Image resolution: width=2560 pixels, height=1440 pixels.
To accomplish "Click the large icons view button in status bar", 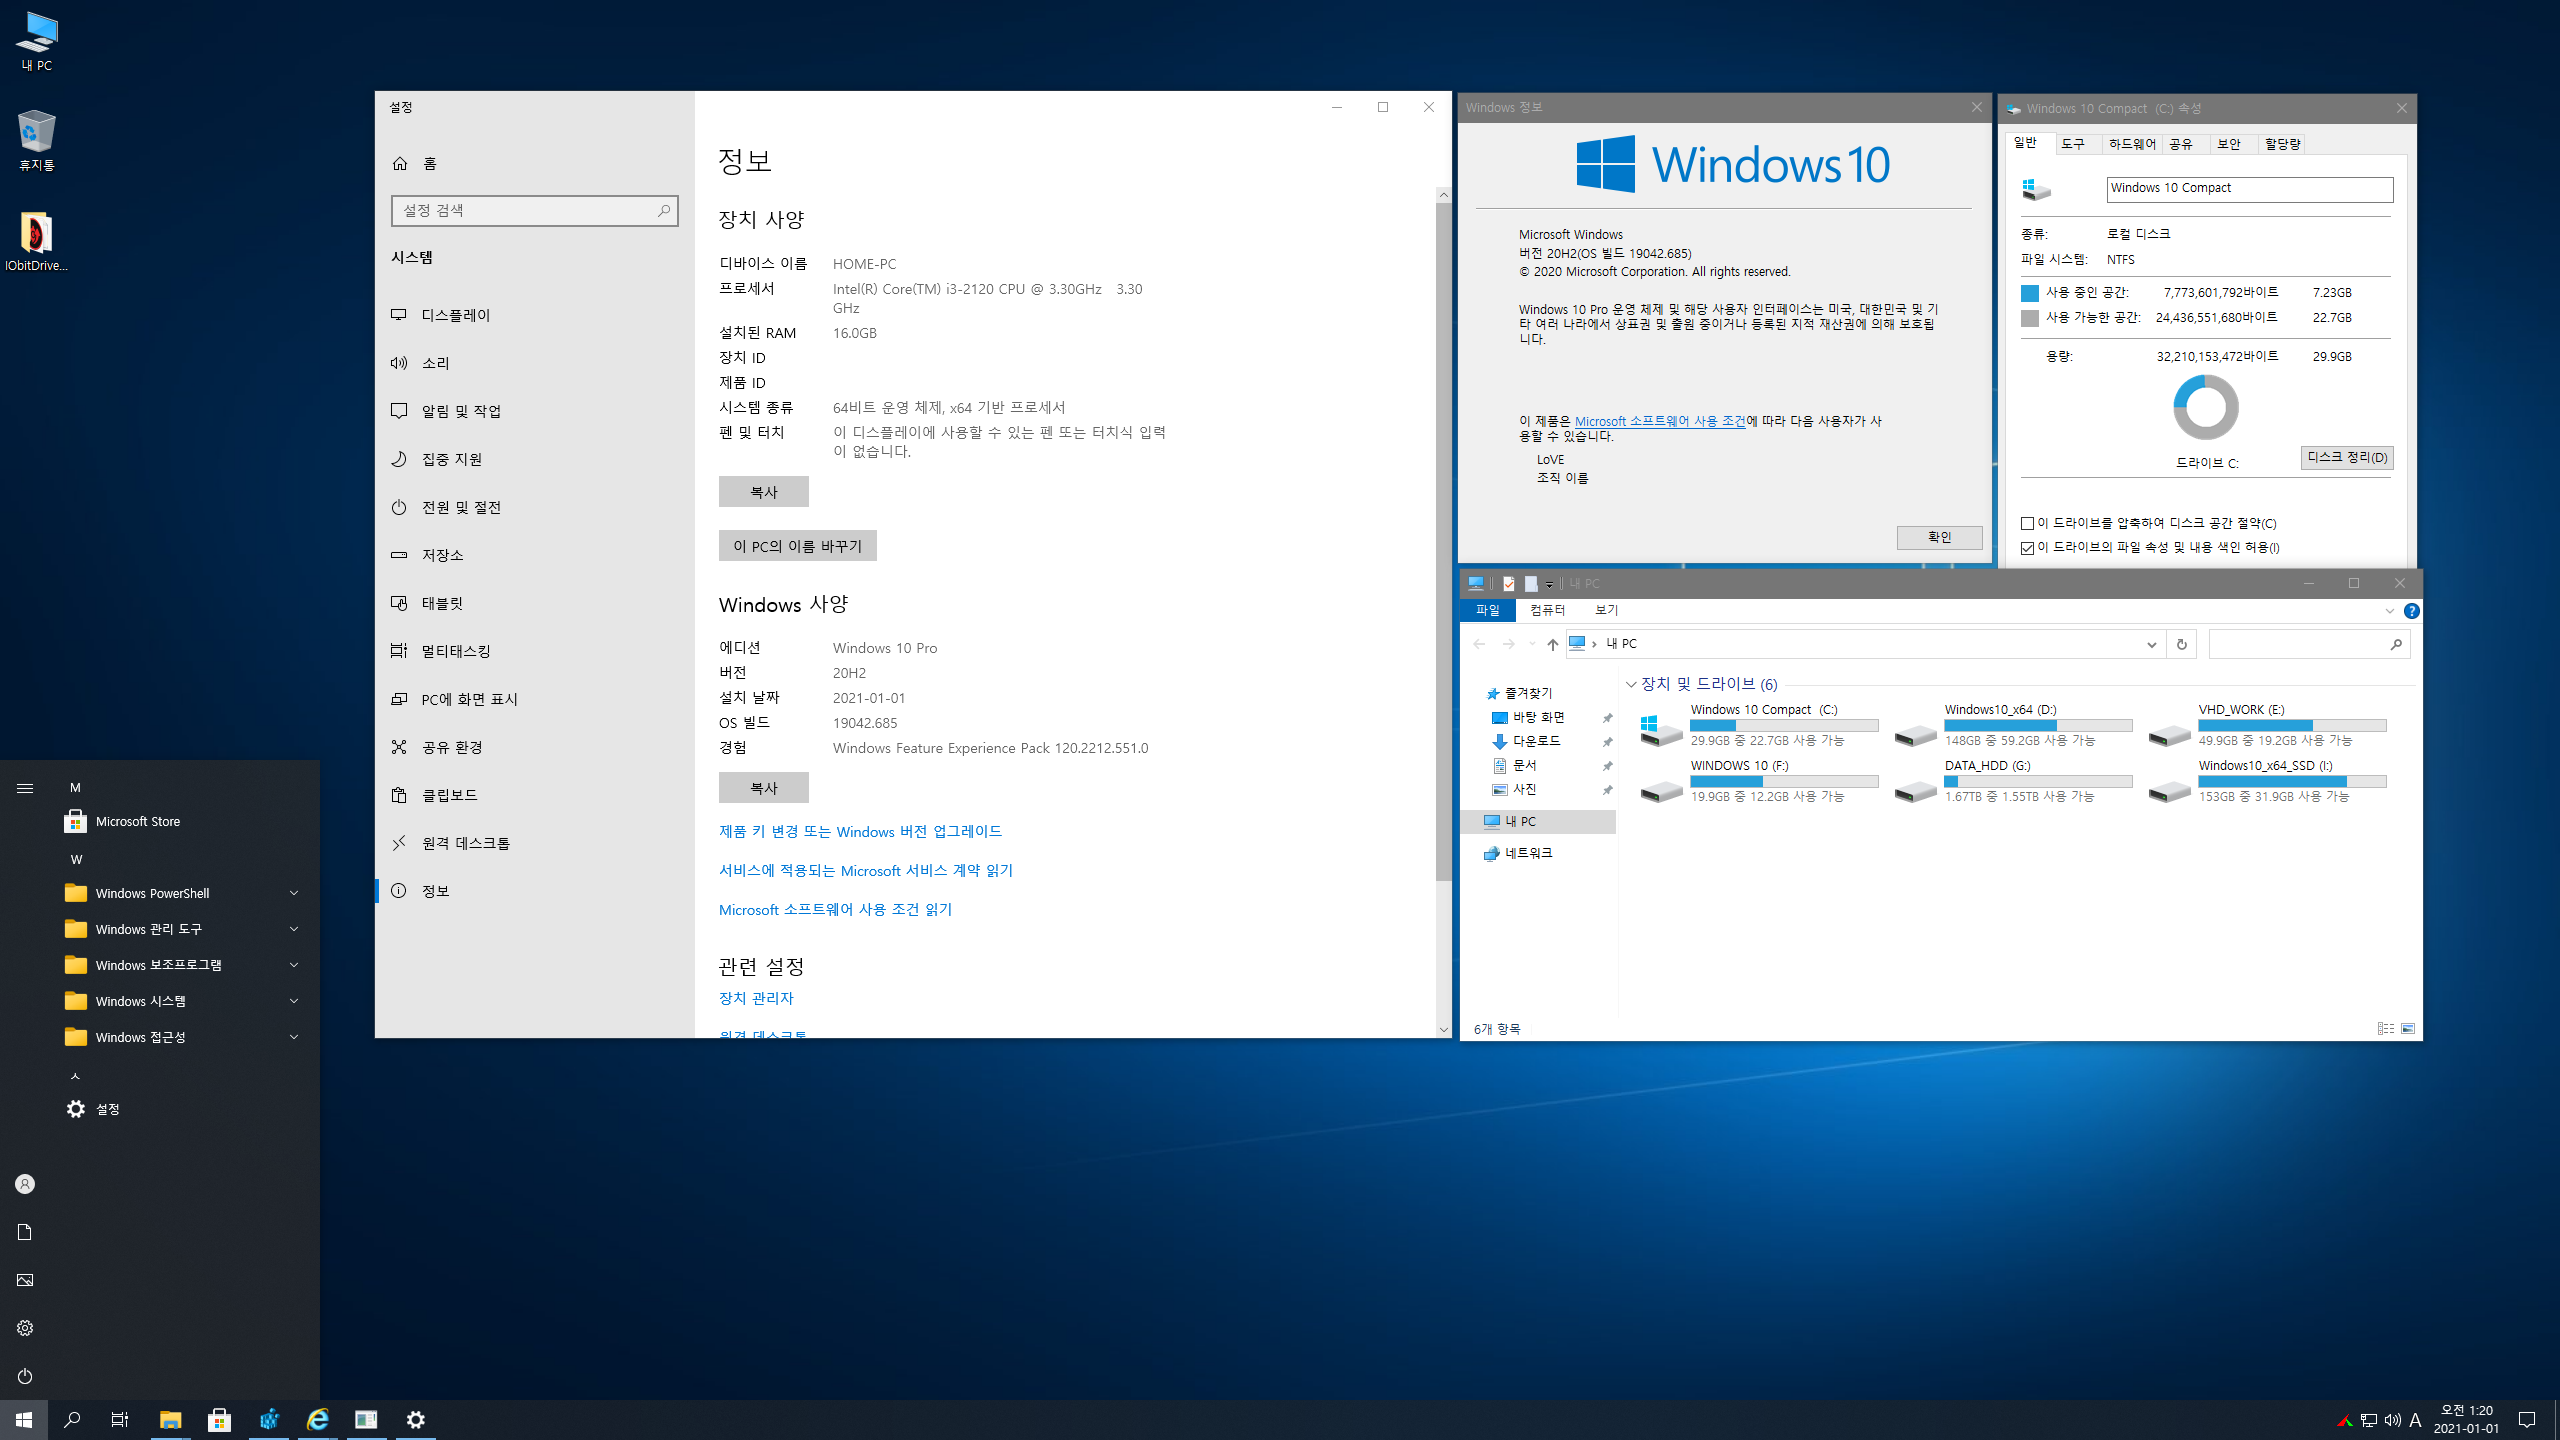I will (x=2408, y=1029).
